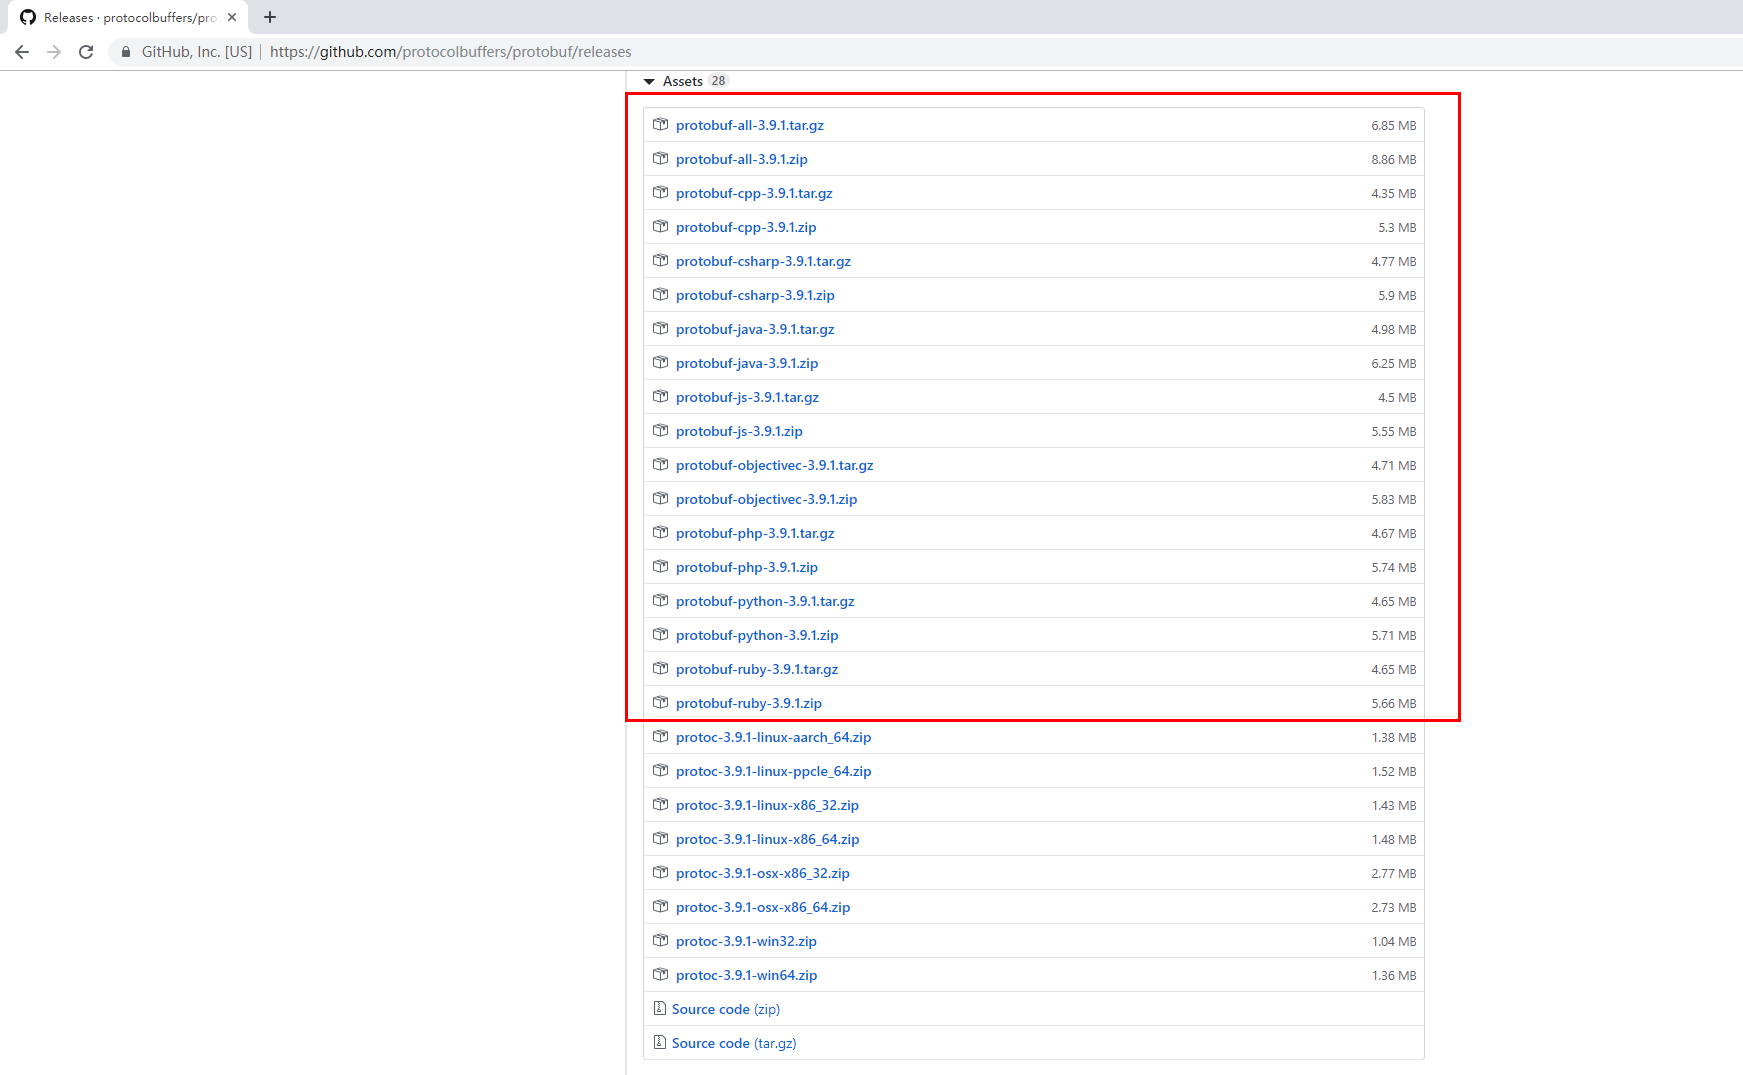Download protobuf-php-3.9.1.zip
This screenshot has width=1743, height=1075.
click(x=747, y=567)
